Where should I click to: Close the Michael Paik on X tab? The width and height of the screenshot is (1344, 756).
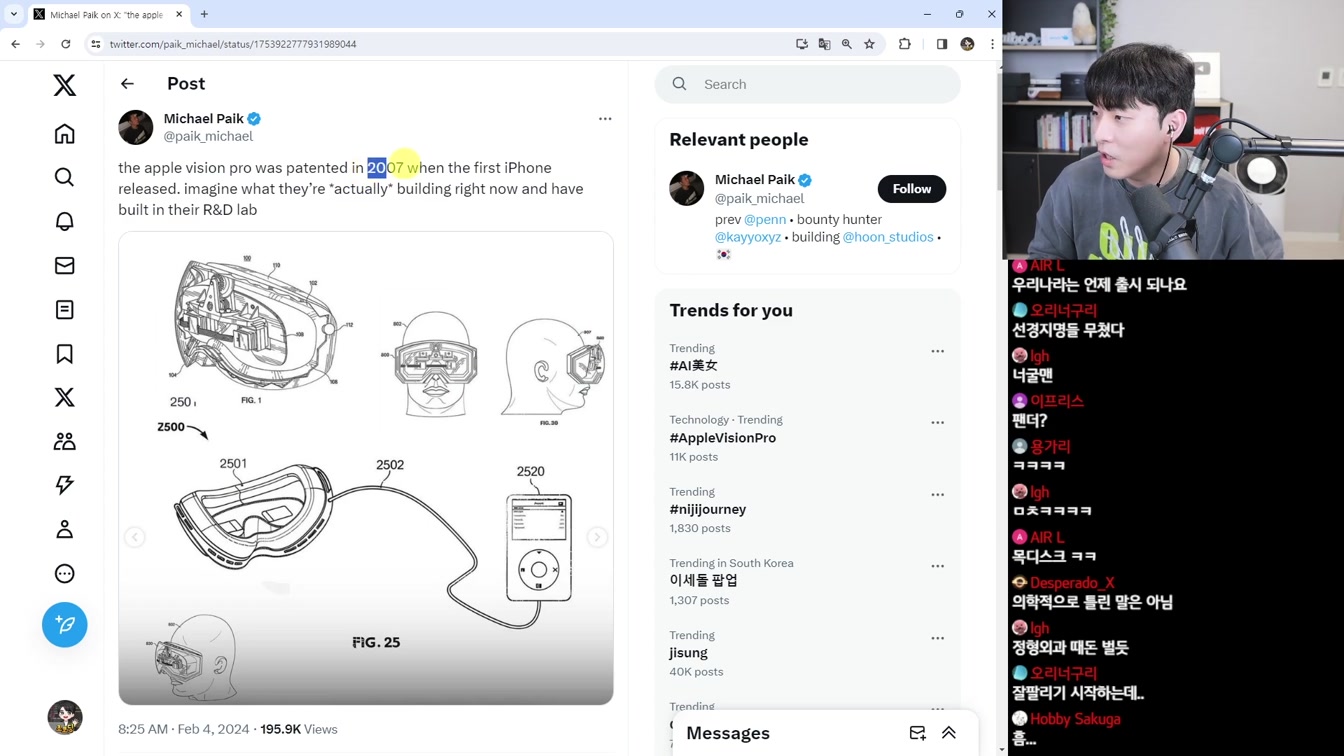[x=179, y=14]
